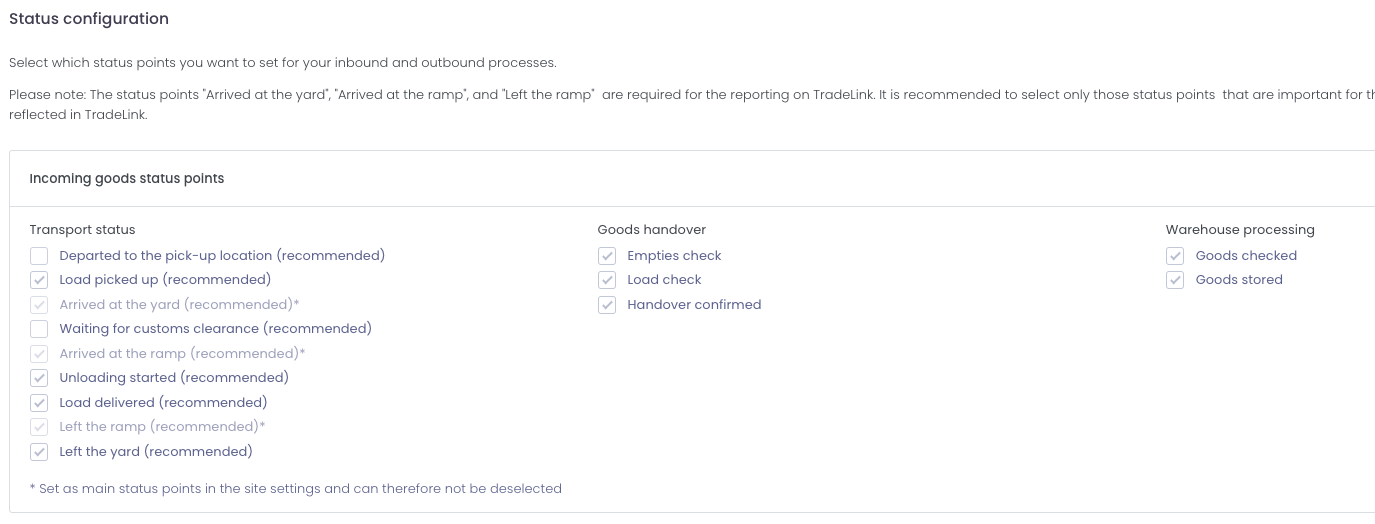This screenshot has width=1375, height=524.
Task: Click the disabled 'Arrived at the ramp' checkbox
Action: pyautogui.click(x=39, y=354)
